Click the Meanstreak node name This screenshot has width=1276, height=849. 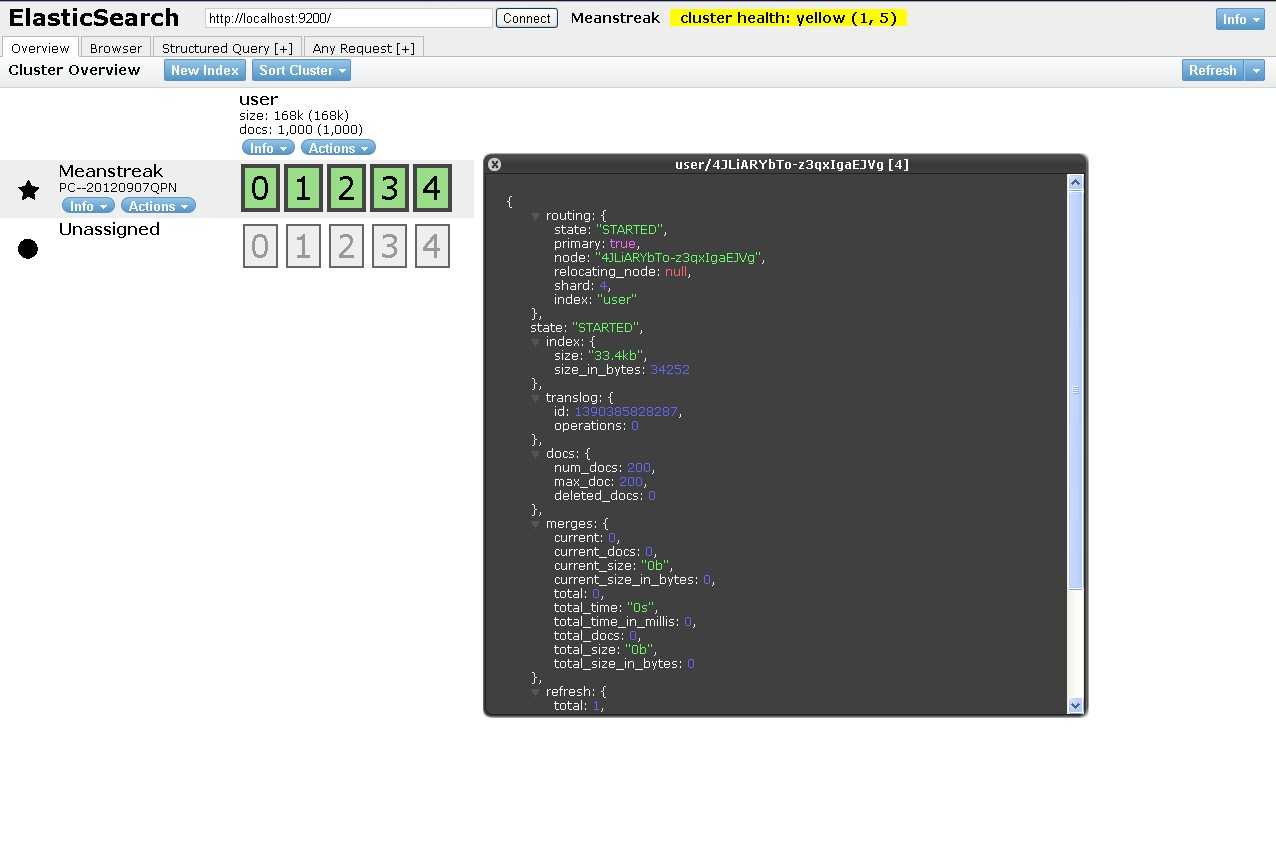pyautogui.click(x=111, y=171)
